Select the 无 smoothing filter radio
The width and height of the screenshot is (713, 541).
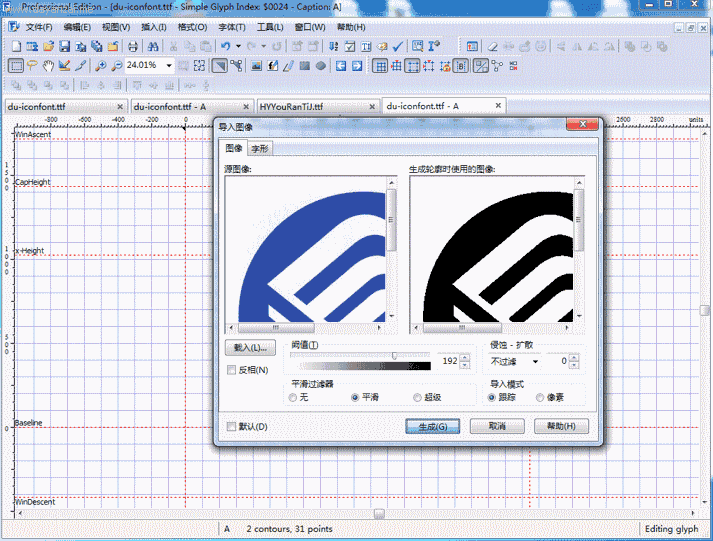pos(293,397)
